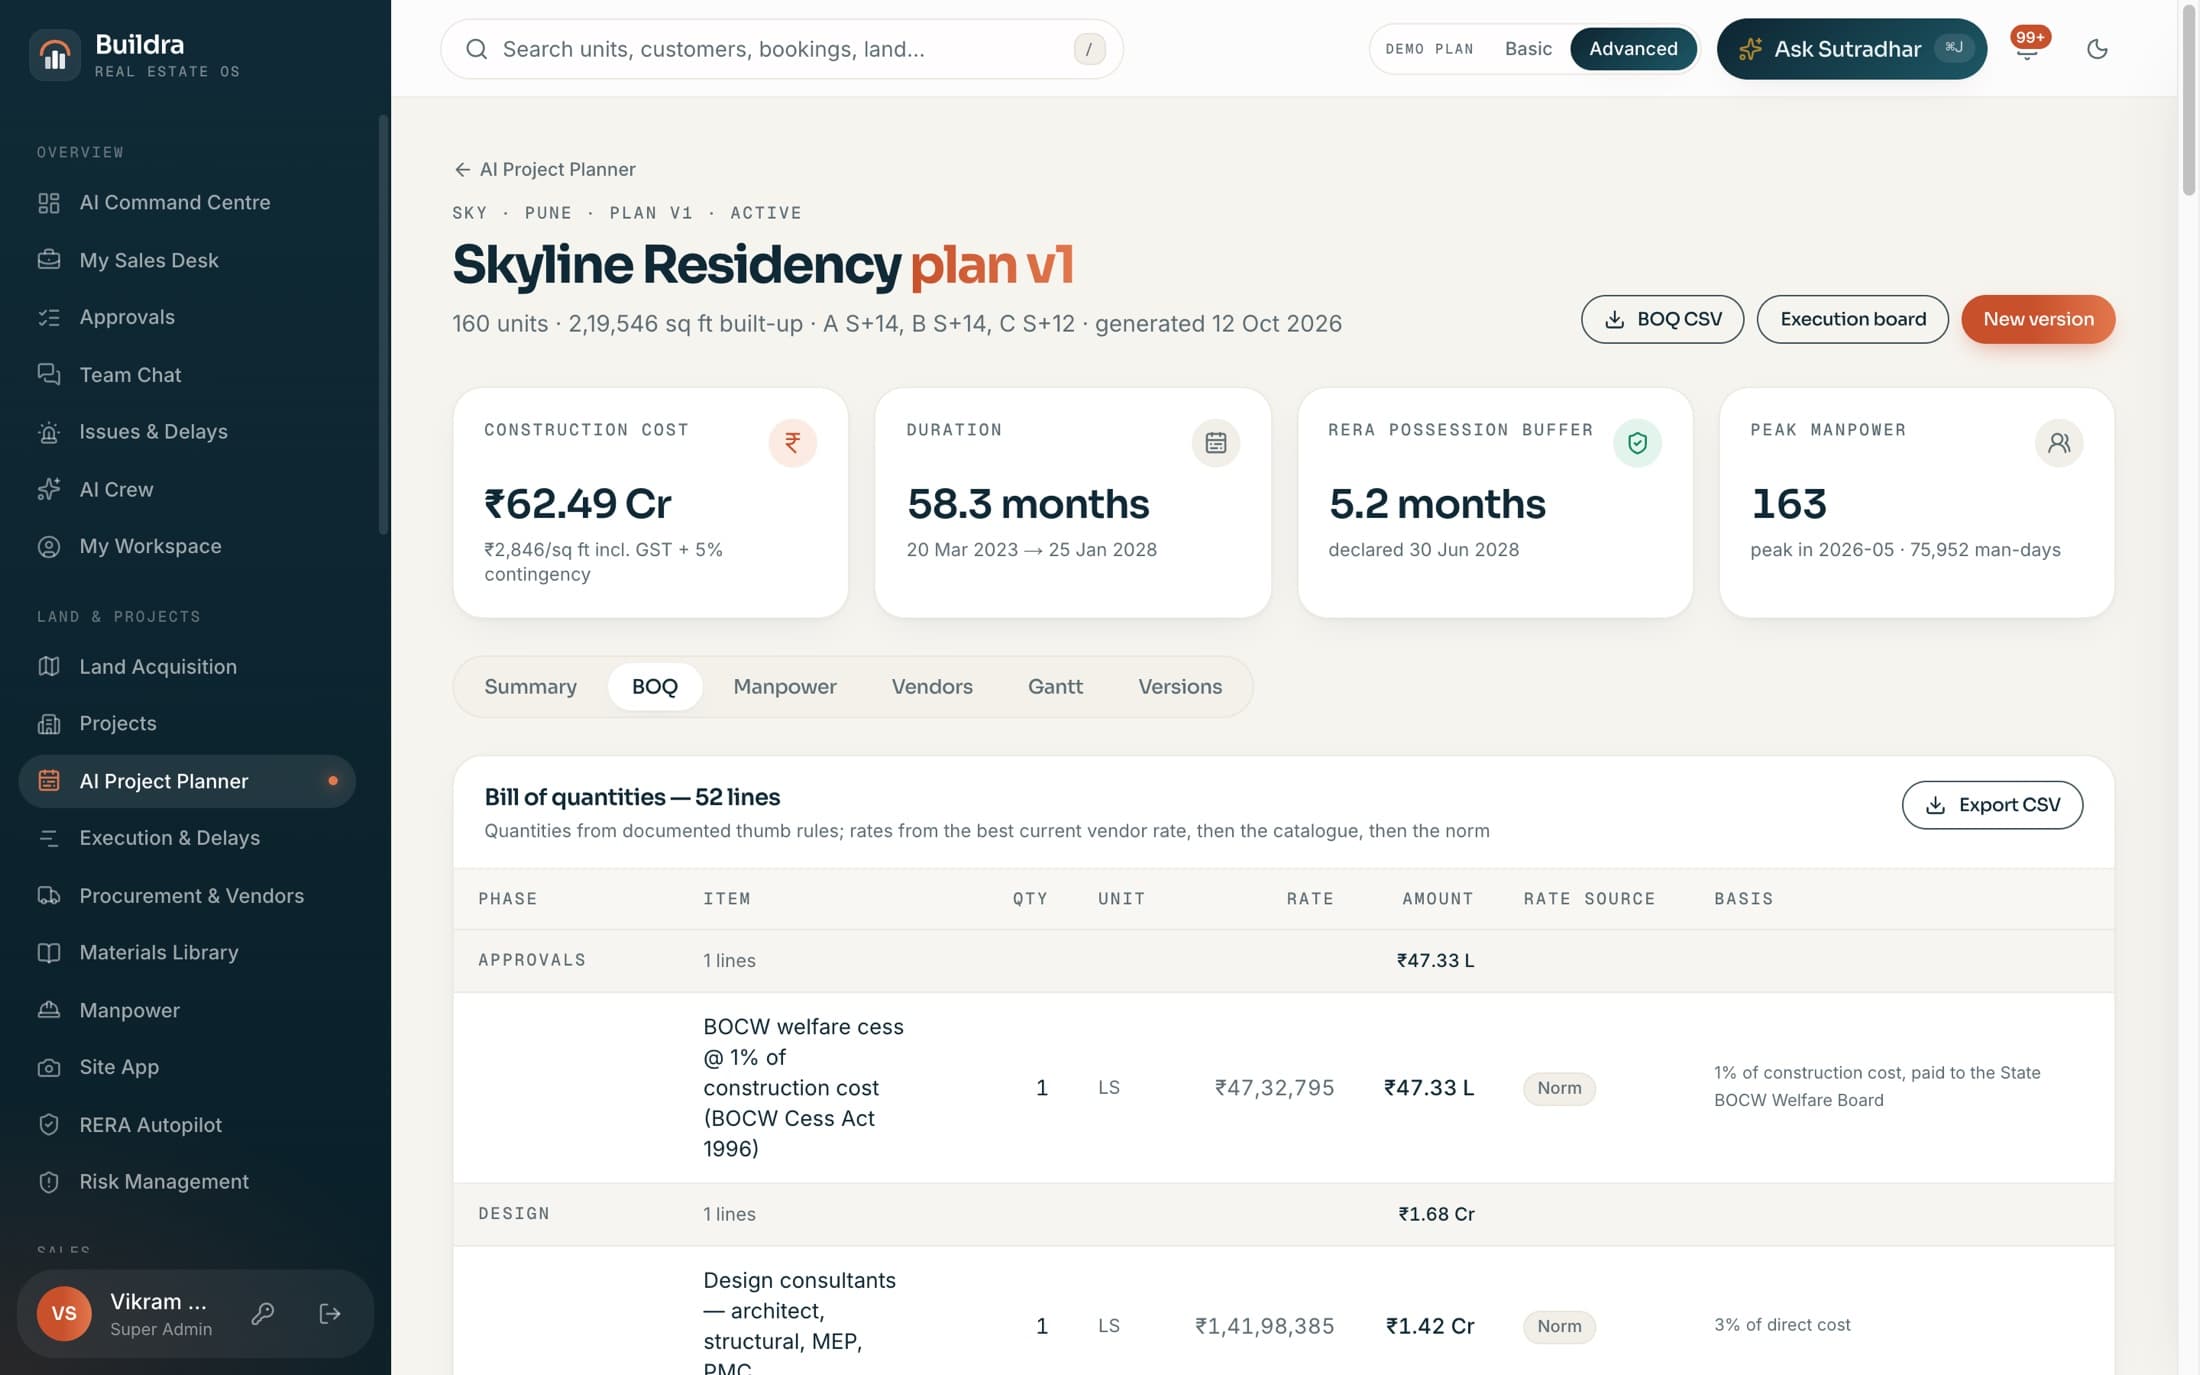This screenshot has width=2200, height=1375.
Task: Select the BOQ tab
Action: [654, 687]
